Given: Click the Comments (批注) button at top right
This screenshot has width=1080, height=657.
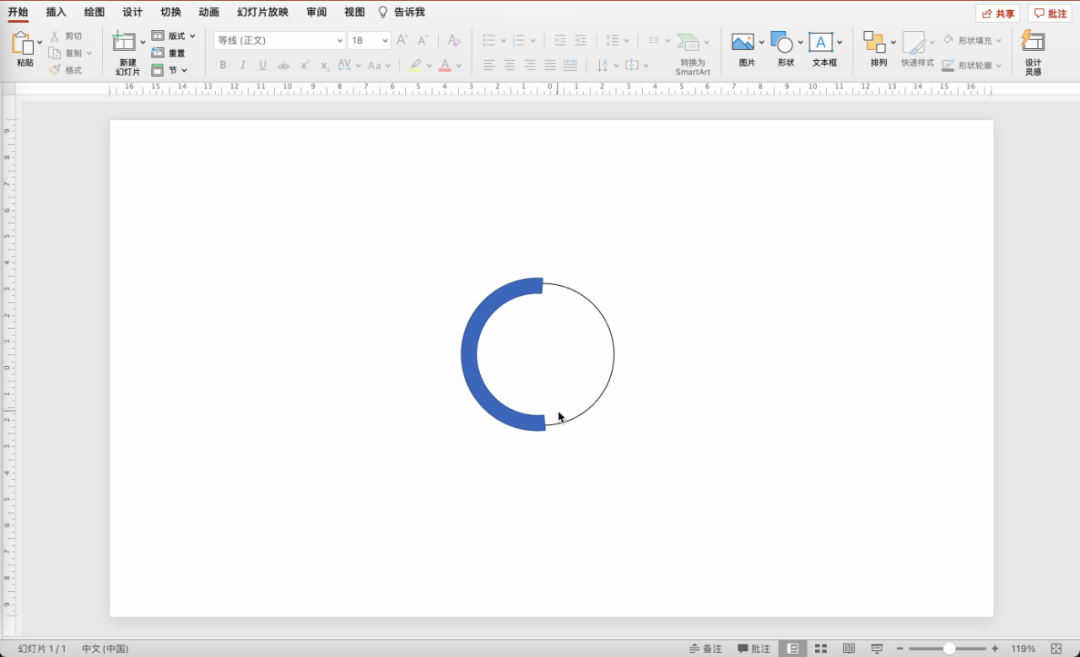Looking at the screenshot, I should click(1050, 13).
